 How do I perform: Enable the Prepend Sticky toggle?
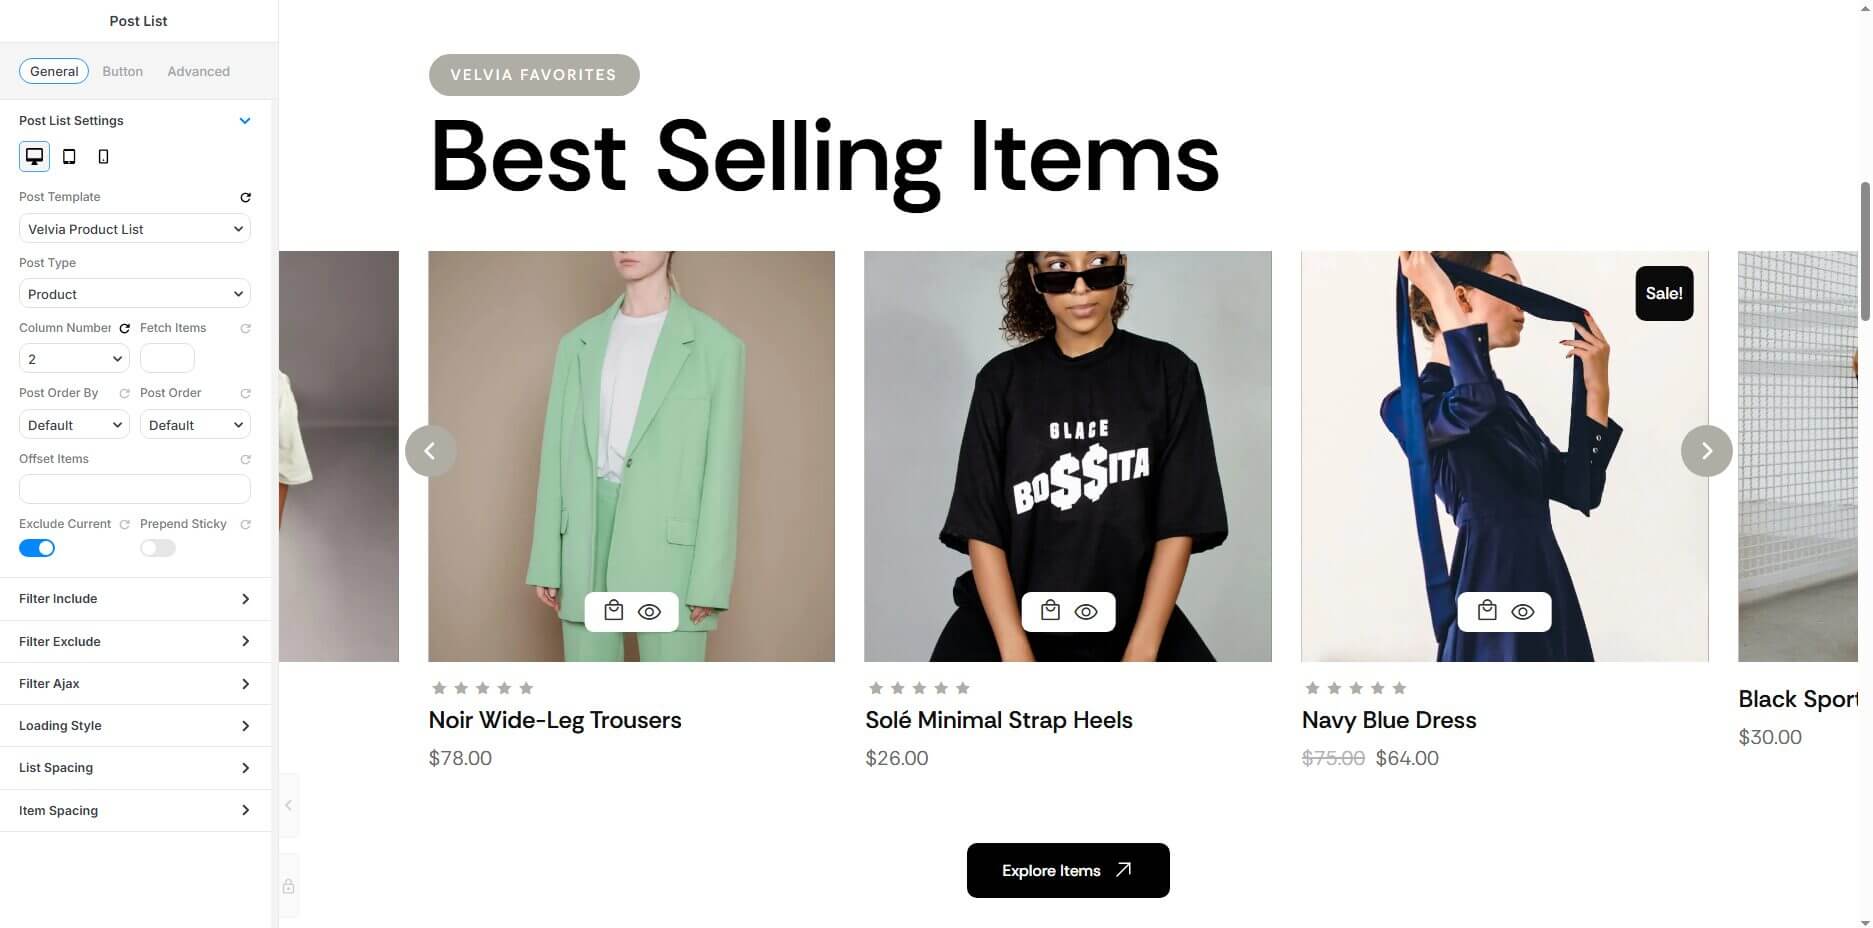[158, 548]
